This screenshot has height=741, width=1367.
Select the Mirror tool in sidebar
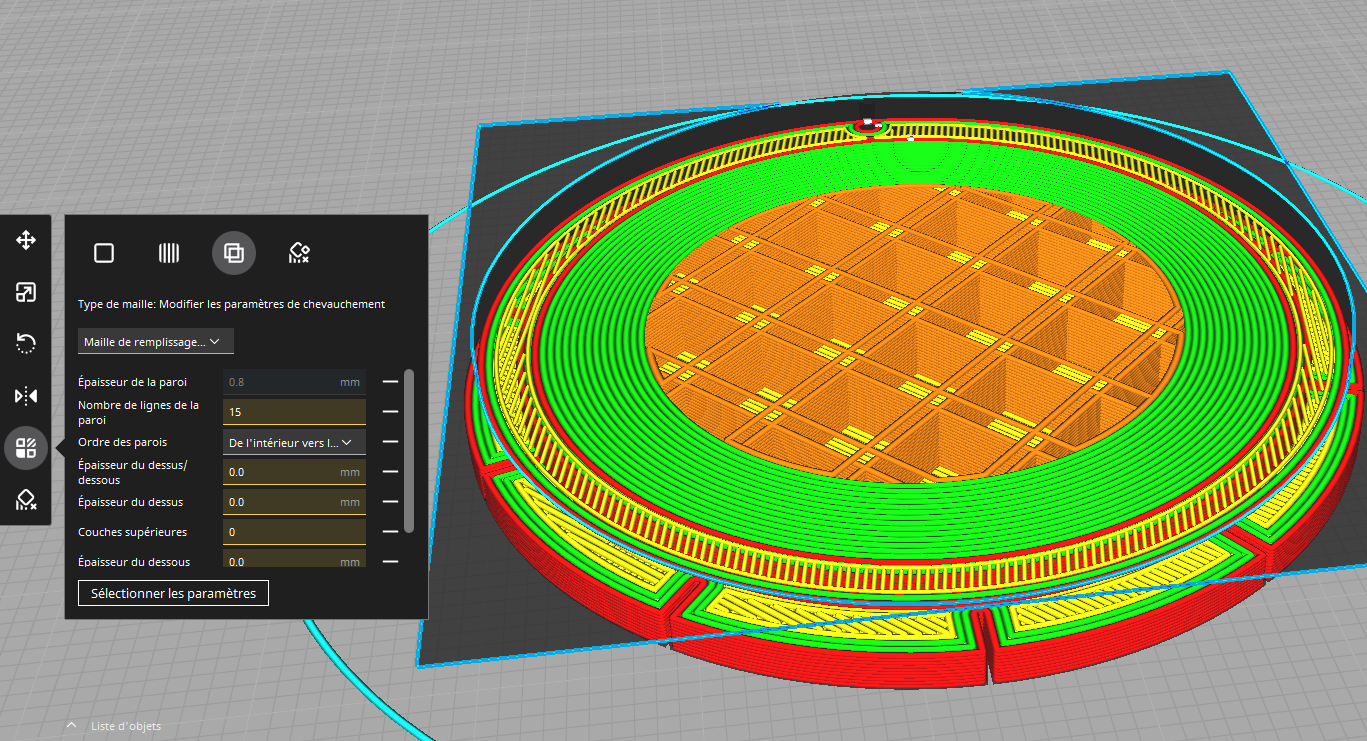point(26,396)
